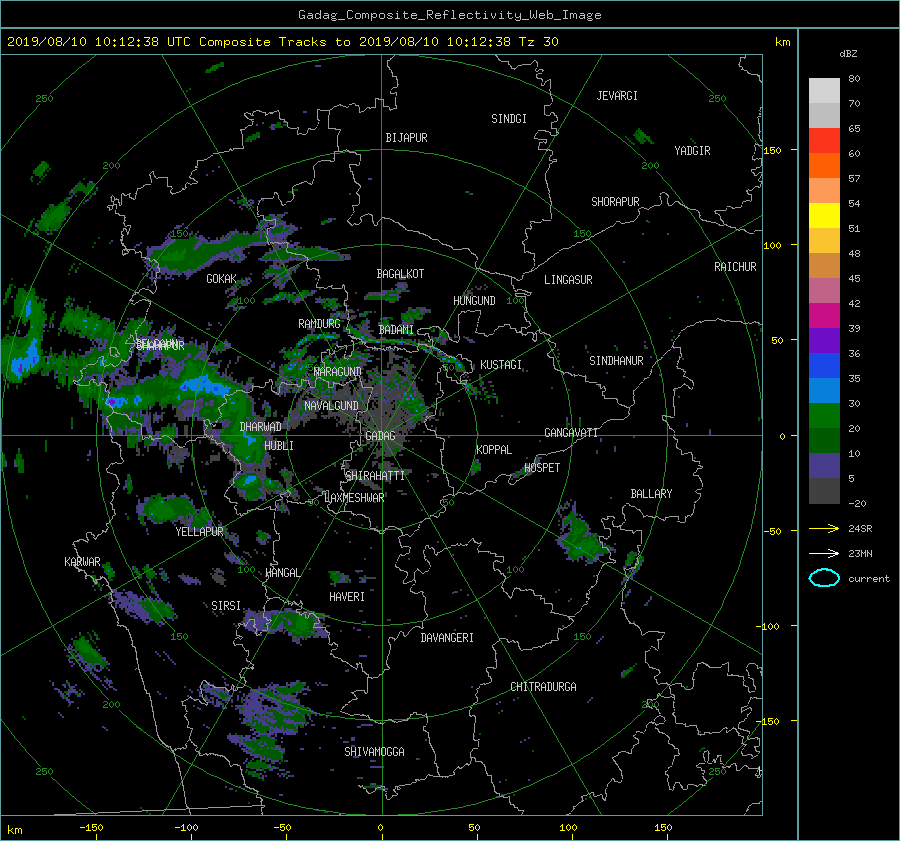Click the '80' value atop the dBZ scale
The image size is (900, 841).
[854, 79]
